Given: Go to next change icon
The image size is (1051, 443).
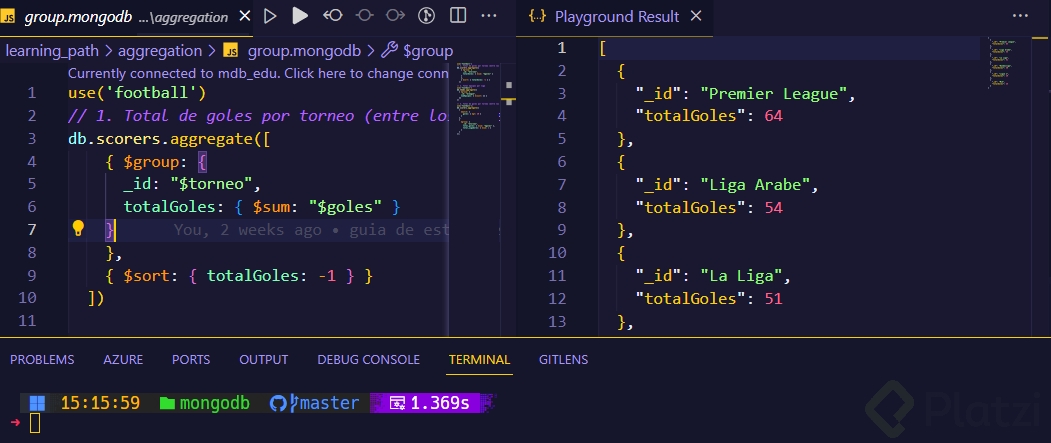Looking at the screenshot, I should tap(395, 15).
